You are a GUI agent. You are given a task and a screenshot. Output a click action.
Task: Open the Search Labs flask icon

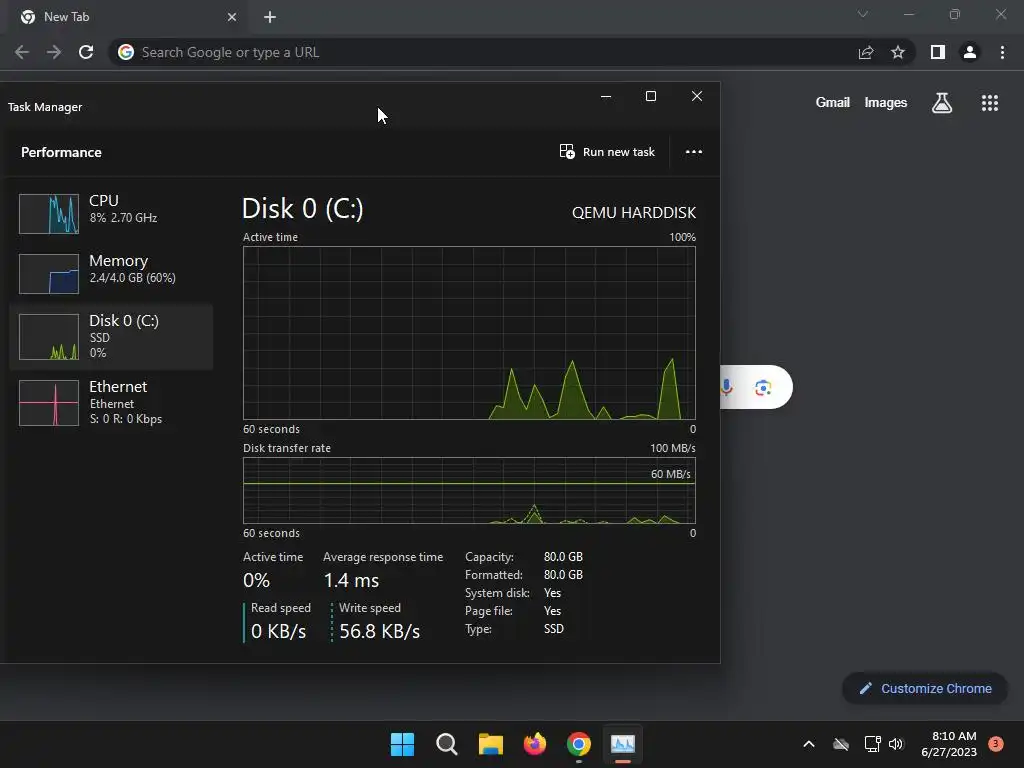pyautogui.click(x=942, y=103)
